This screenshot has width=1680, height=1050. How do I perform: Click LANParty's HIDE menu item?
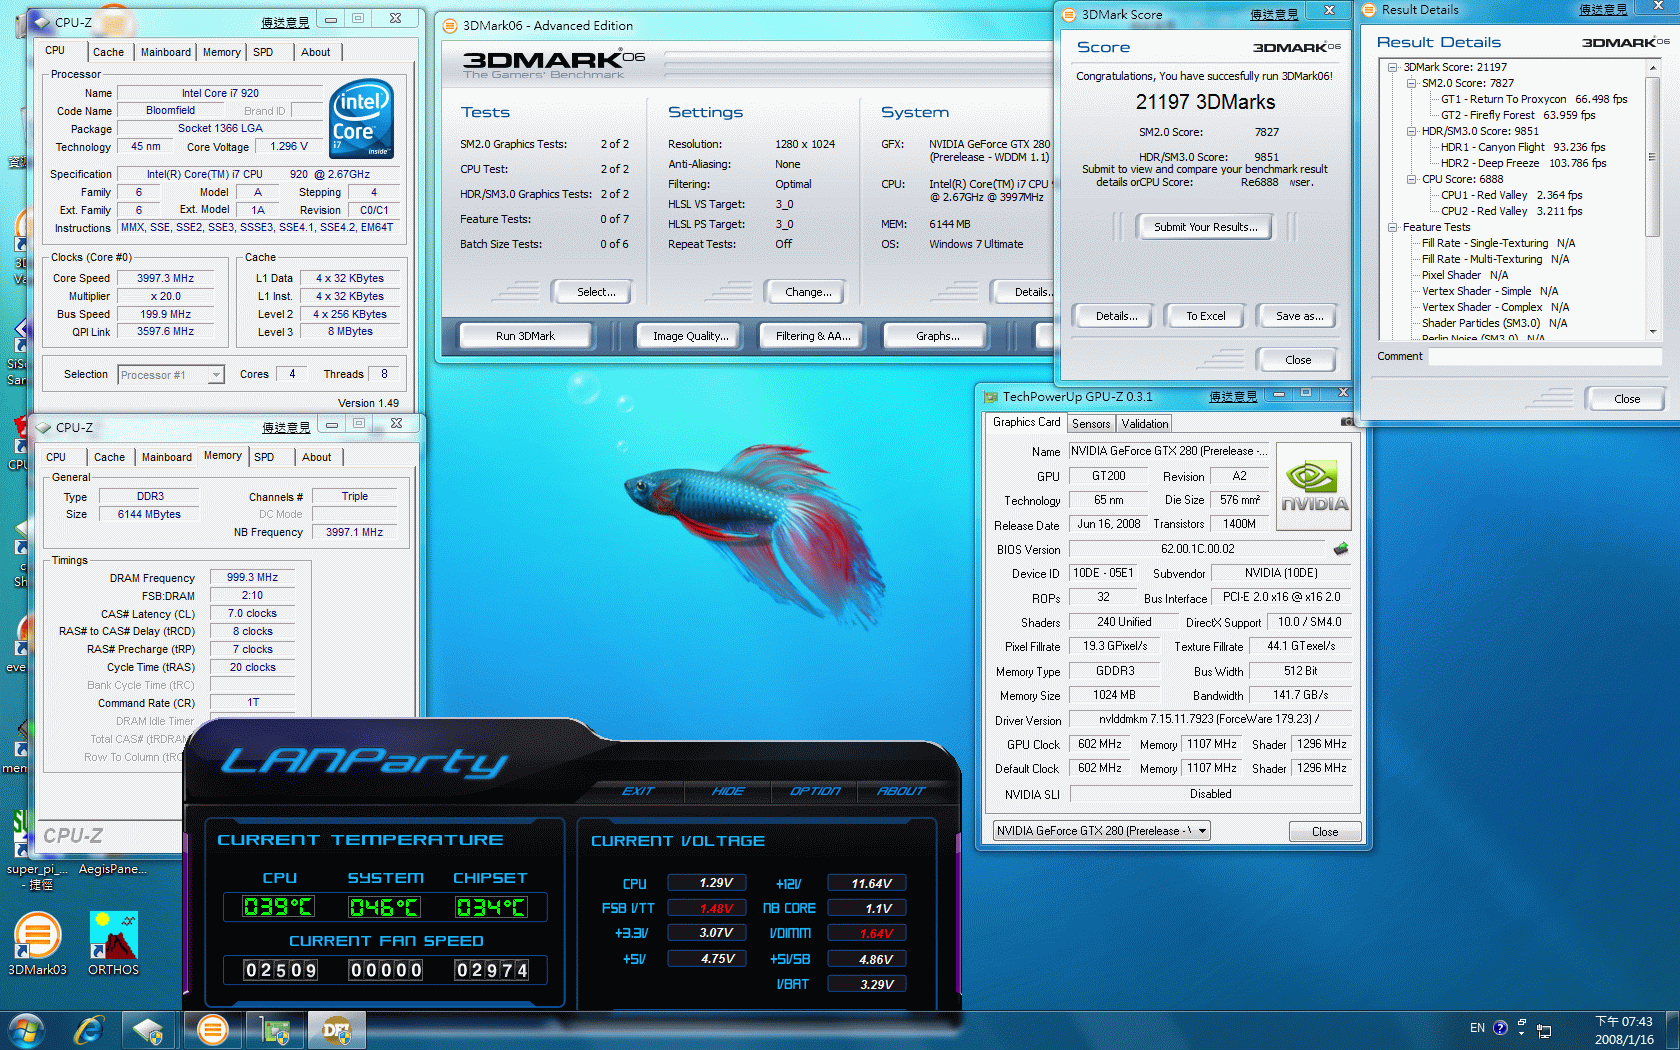[x=728, y=791]
